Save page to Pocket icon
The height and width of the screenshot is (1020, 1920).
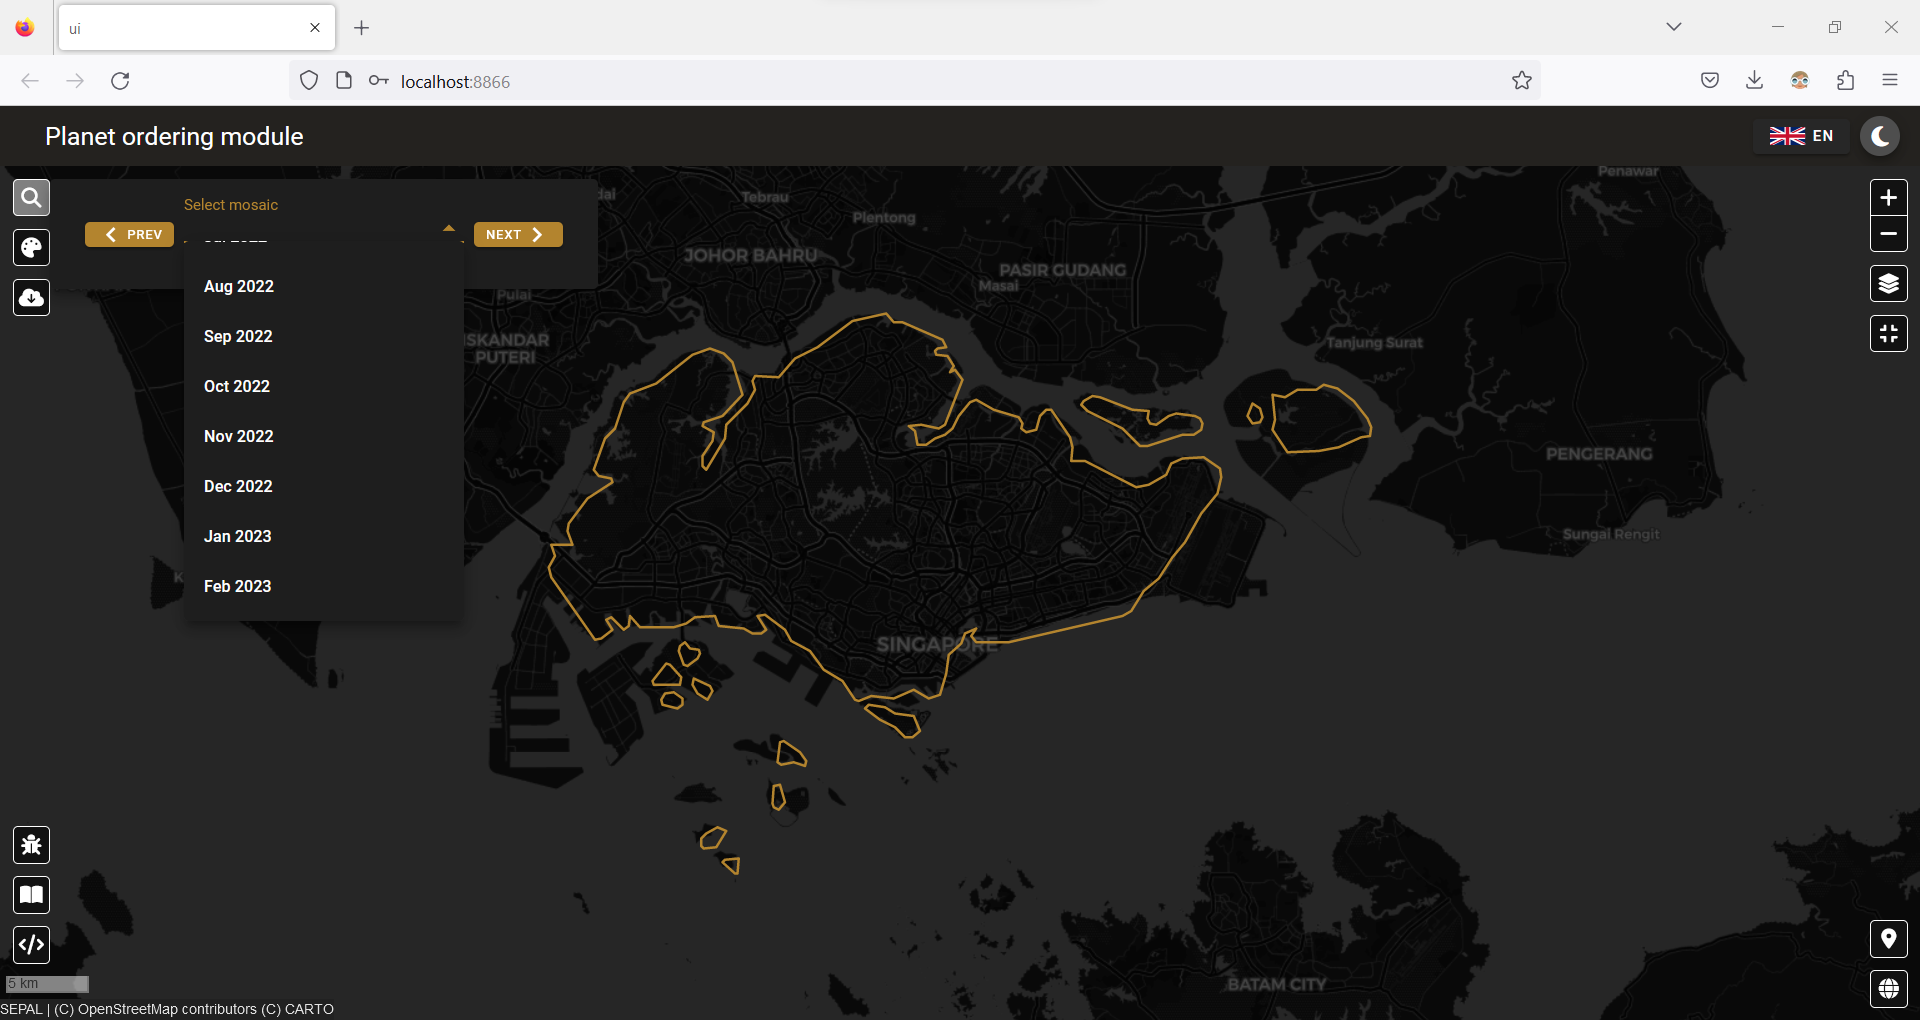[1710, 81]
